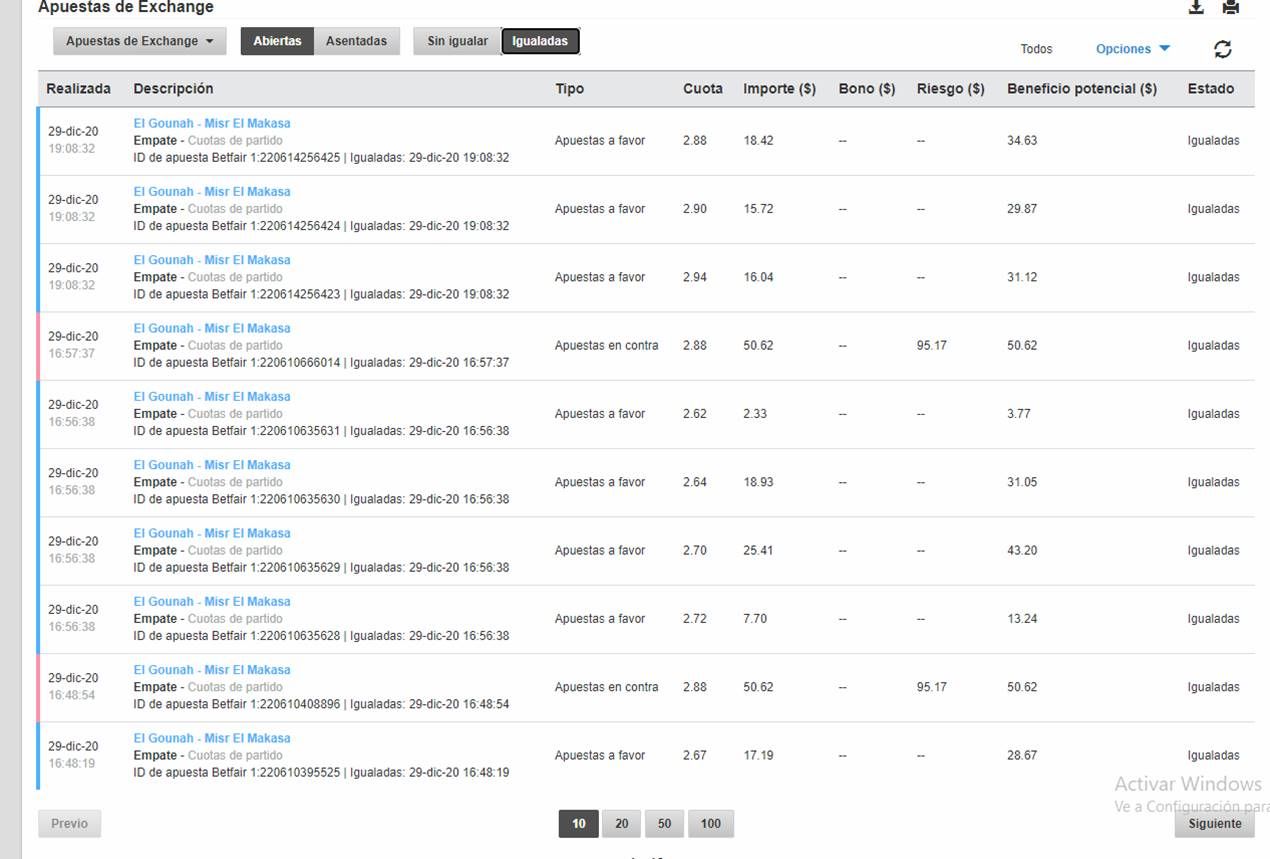This screenshot has height=859, width=1270.
Task: Go to the Previo page
Action: pyautogui.click(x=69, y=824)
